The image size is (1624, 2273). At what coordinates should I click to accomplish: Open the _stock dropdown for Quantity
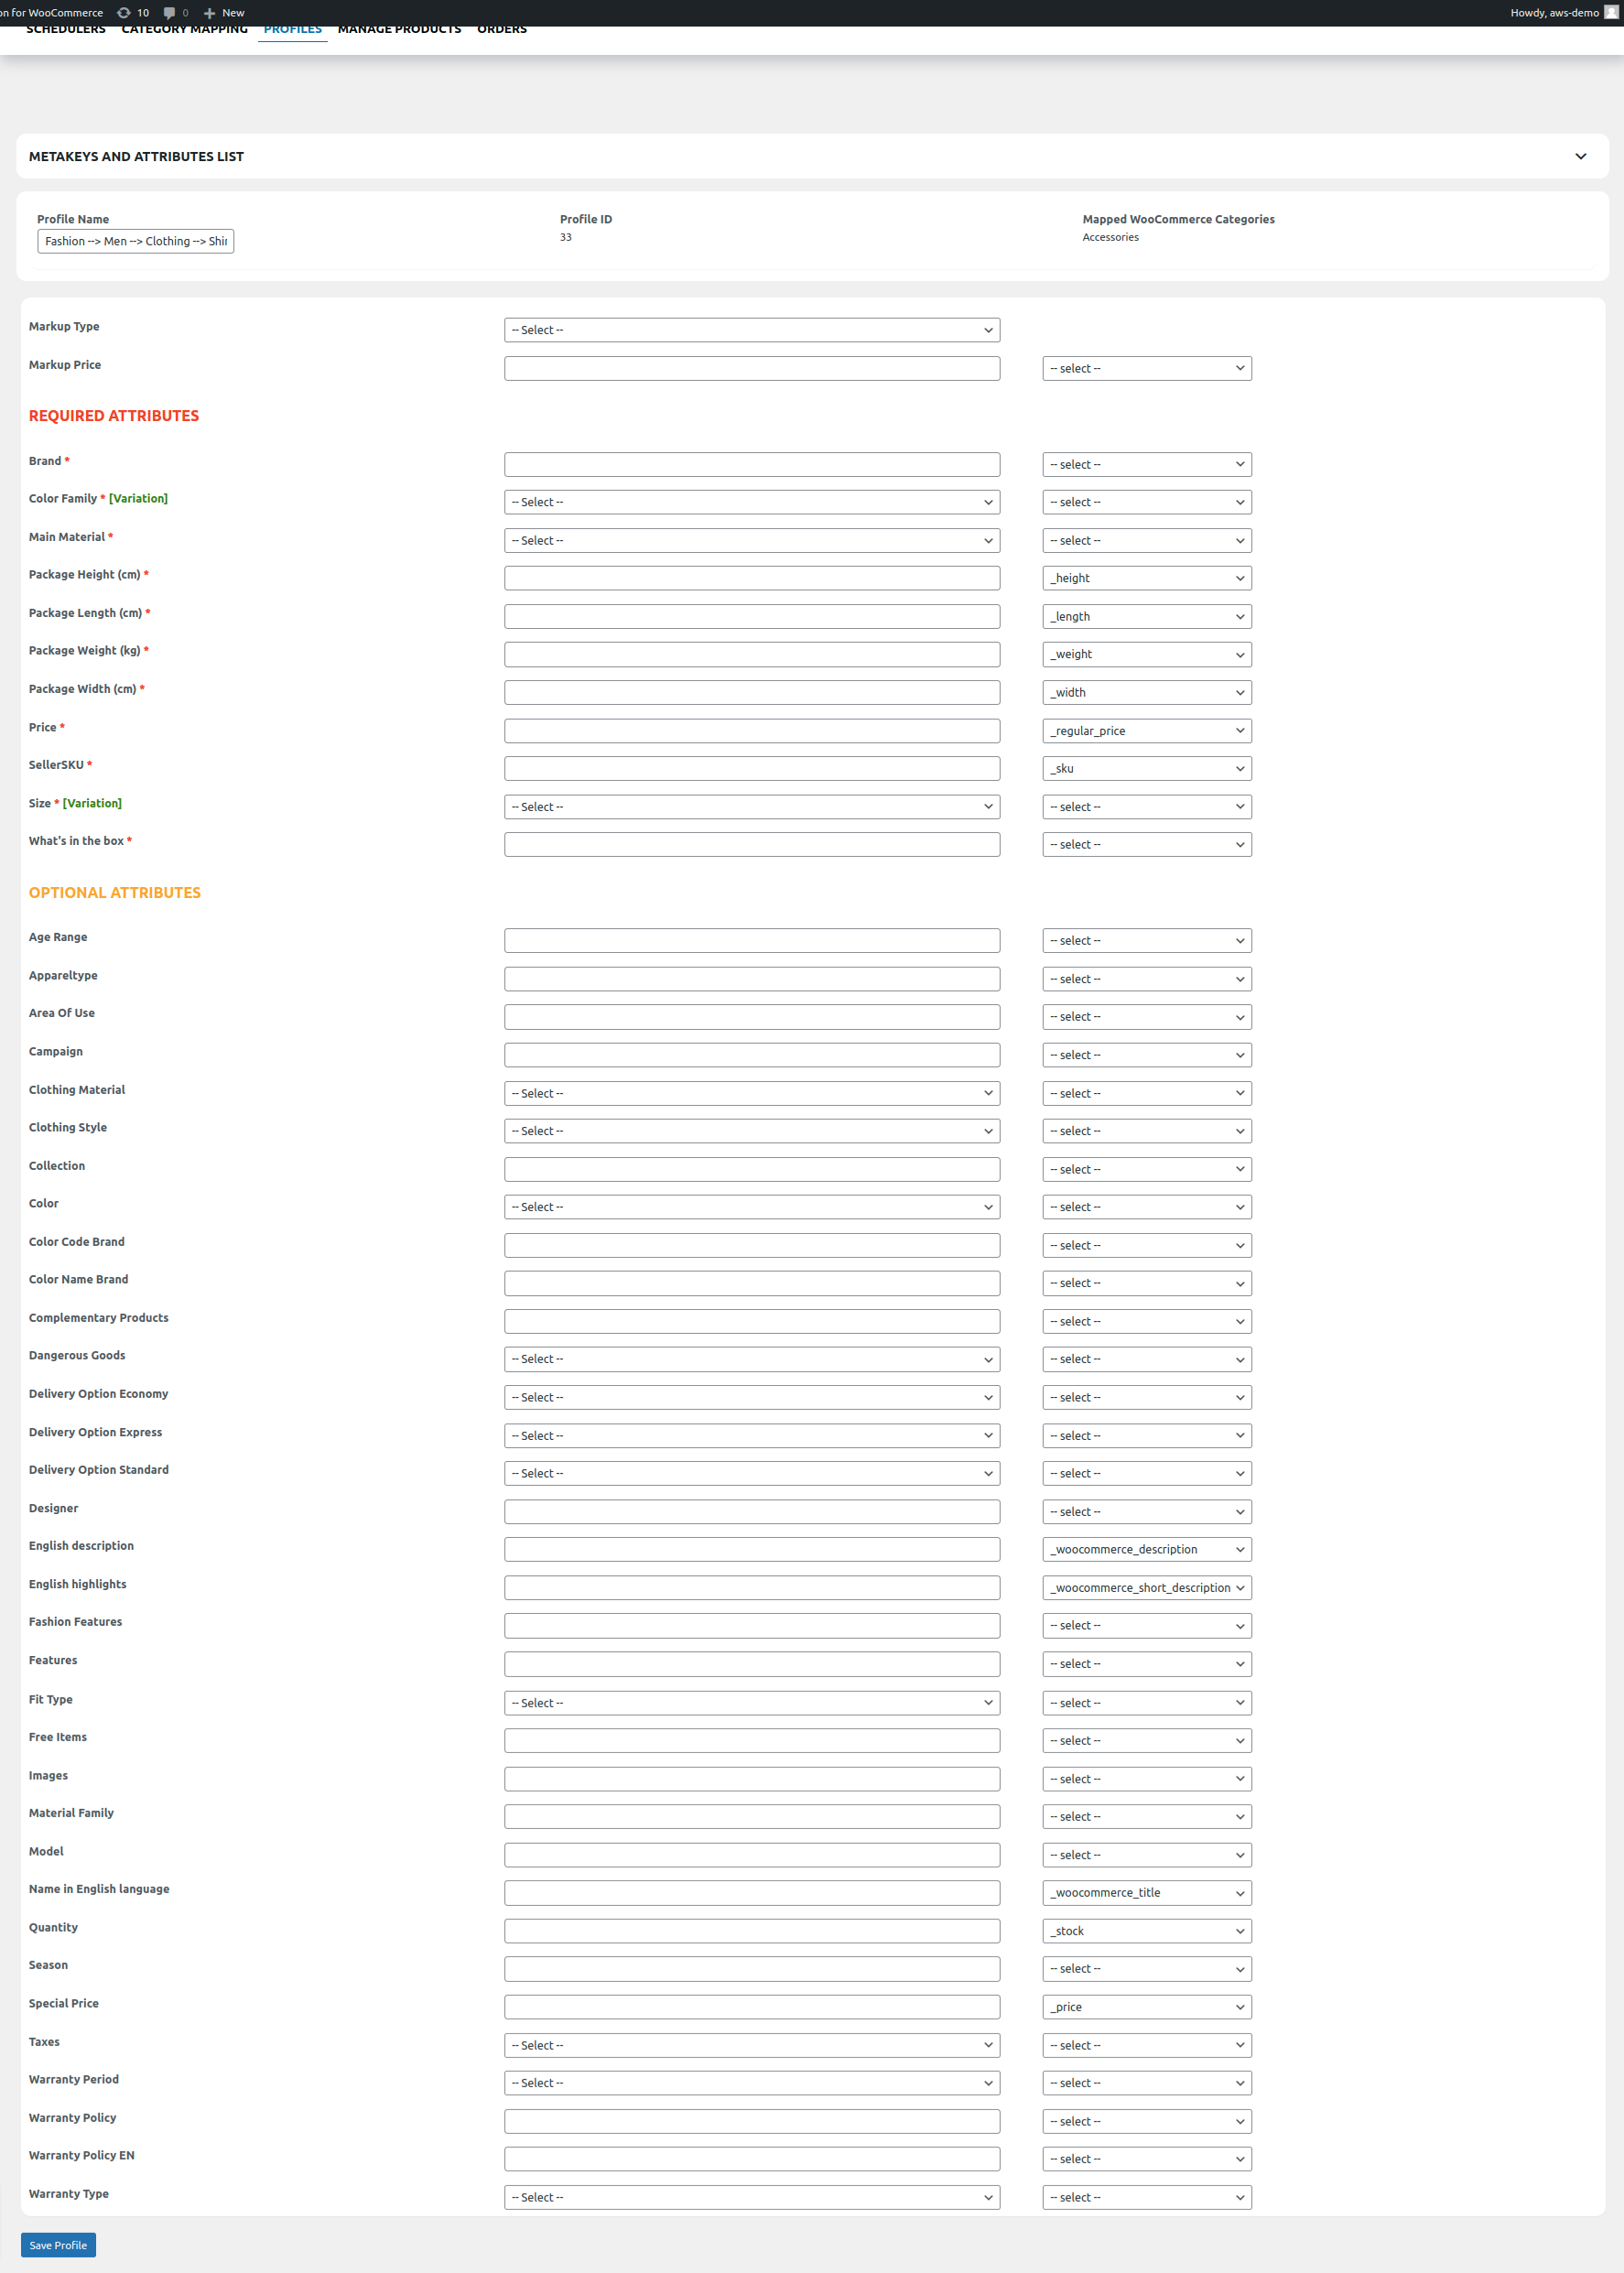1146,1931
